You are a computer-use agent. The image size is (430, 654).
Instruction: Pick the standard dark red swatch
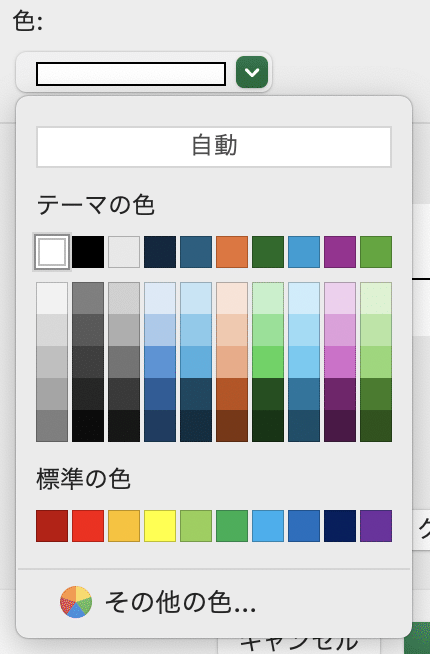(52, 526)
